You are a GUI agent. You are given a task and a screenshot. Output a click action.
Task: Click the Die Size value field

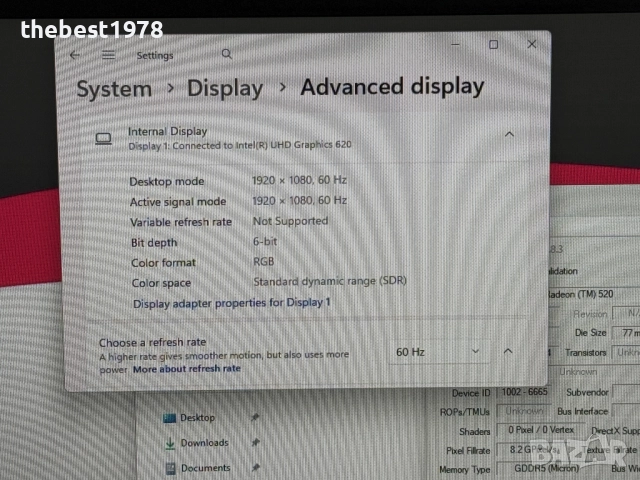coord(626,333)
